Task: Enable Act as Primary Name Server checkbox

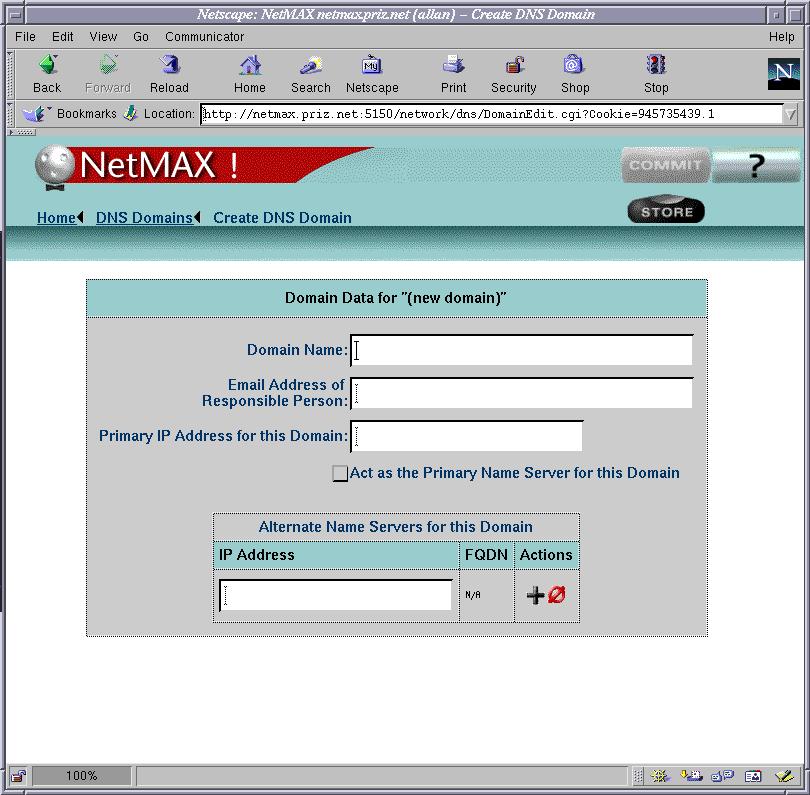Action: (x=341, y=474)
